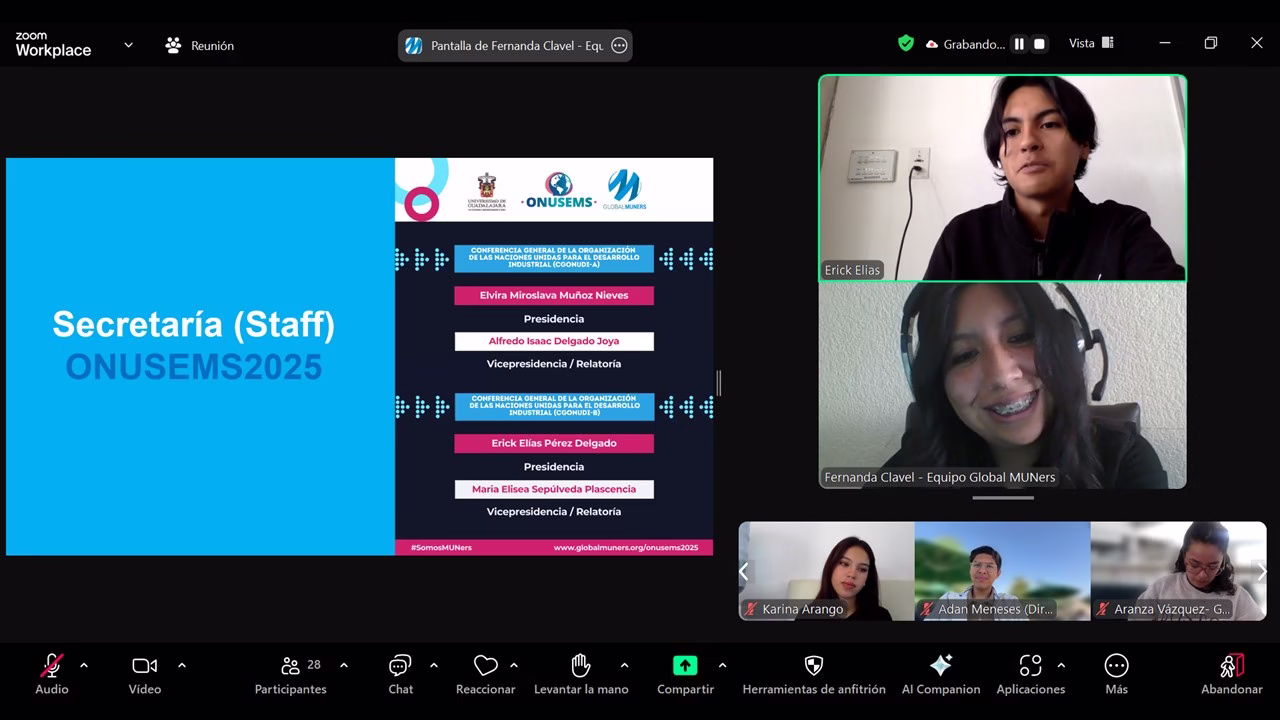Expand audio options arrow next to Audio
Screen dimensions: 1280x720
point(84,665)
